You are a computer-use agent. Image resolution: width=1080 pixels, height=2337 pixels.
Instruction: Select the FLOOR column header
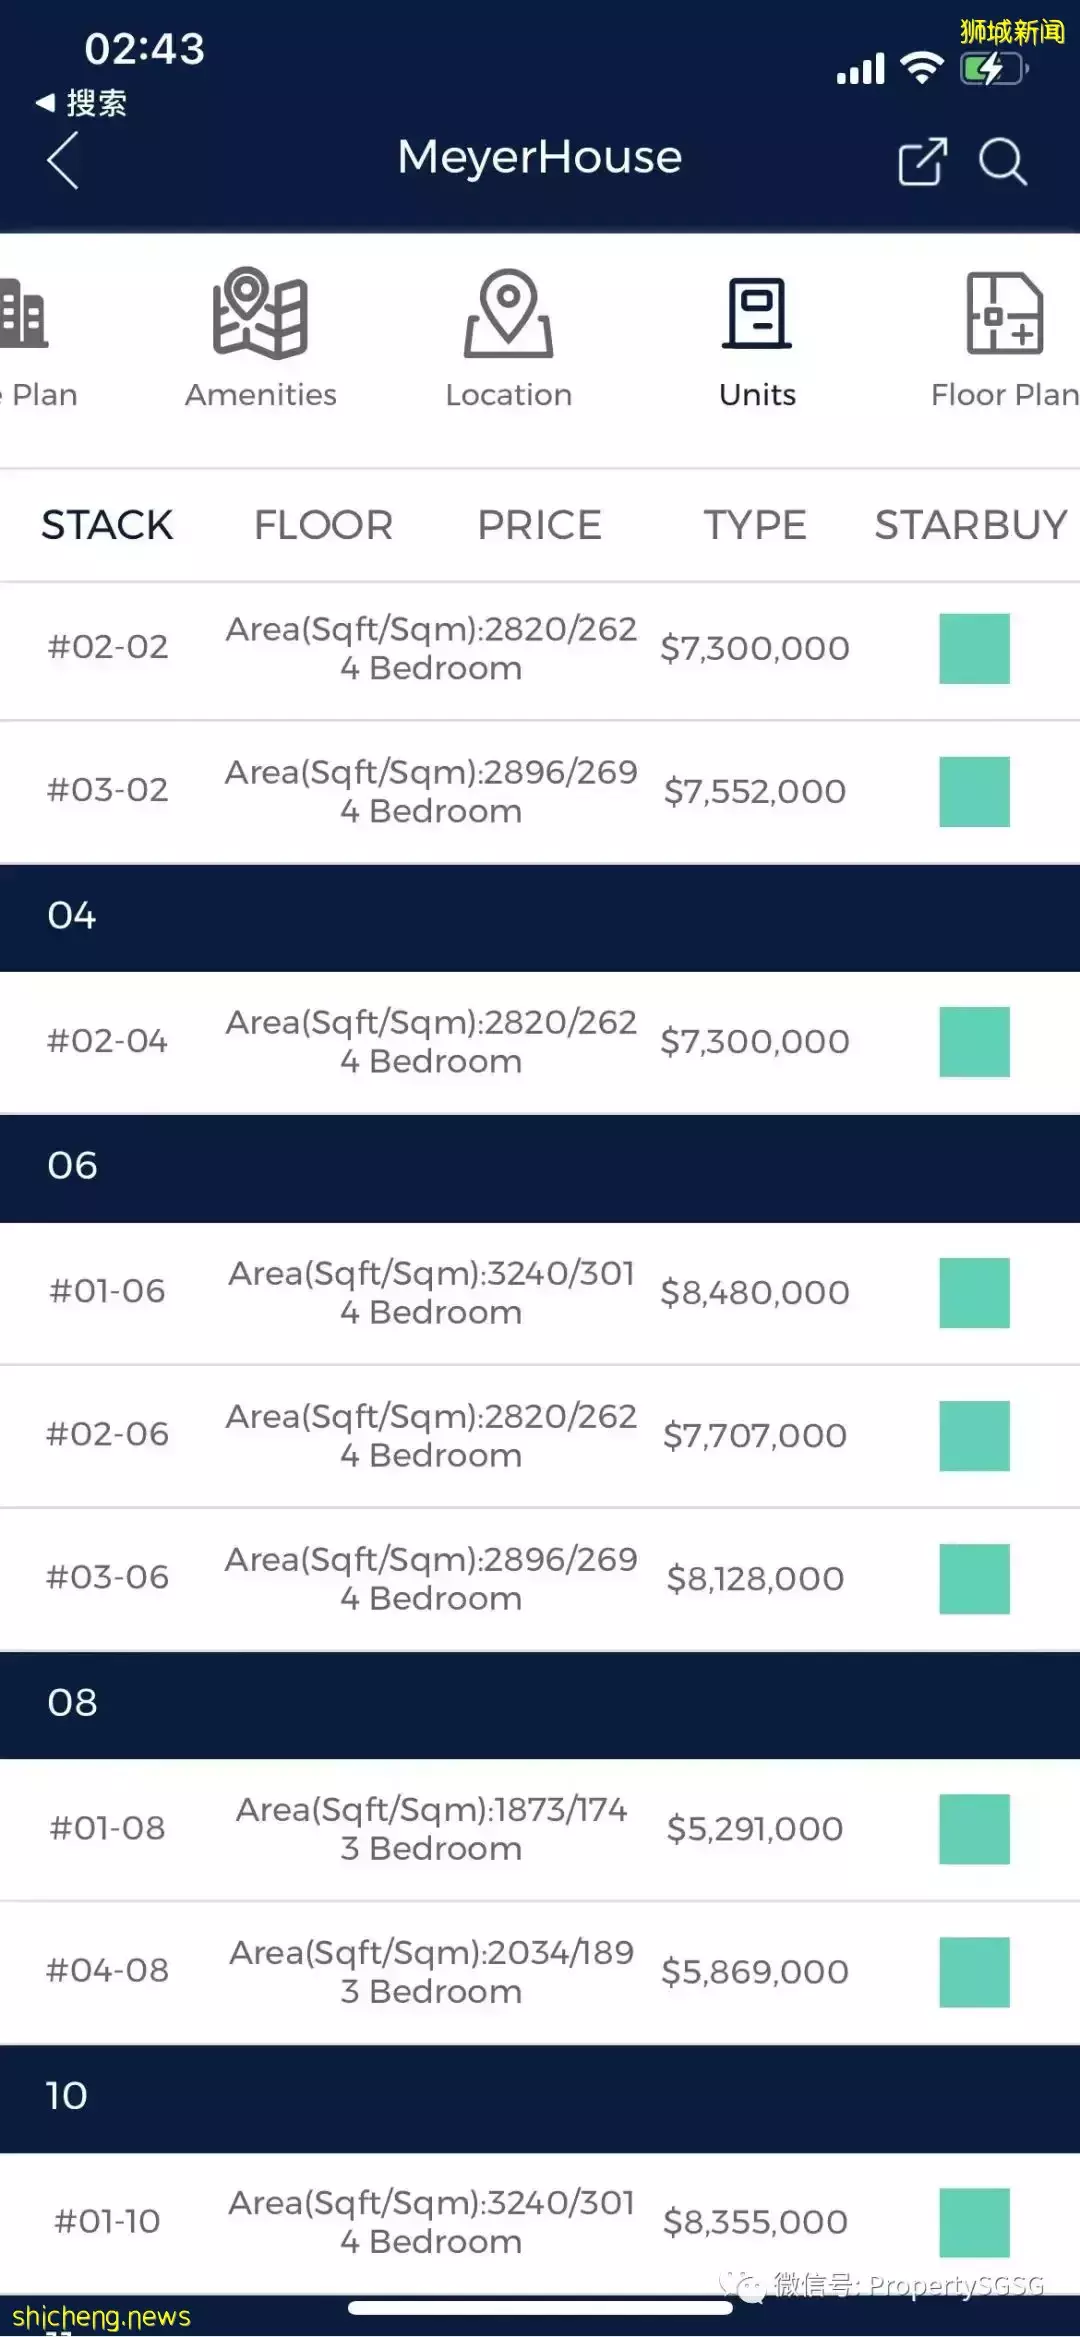click(x=323, y=525)
